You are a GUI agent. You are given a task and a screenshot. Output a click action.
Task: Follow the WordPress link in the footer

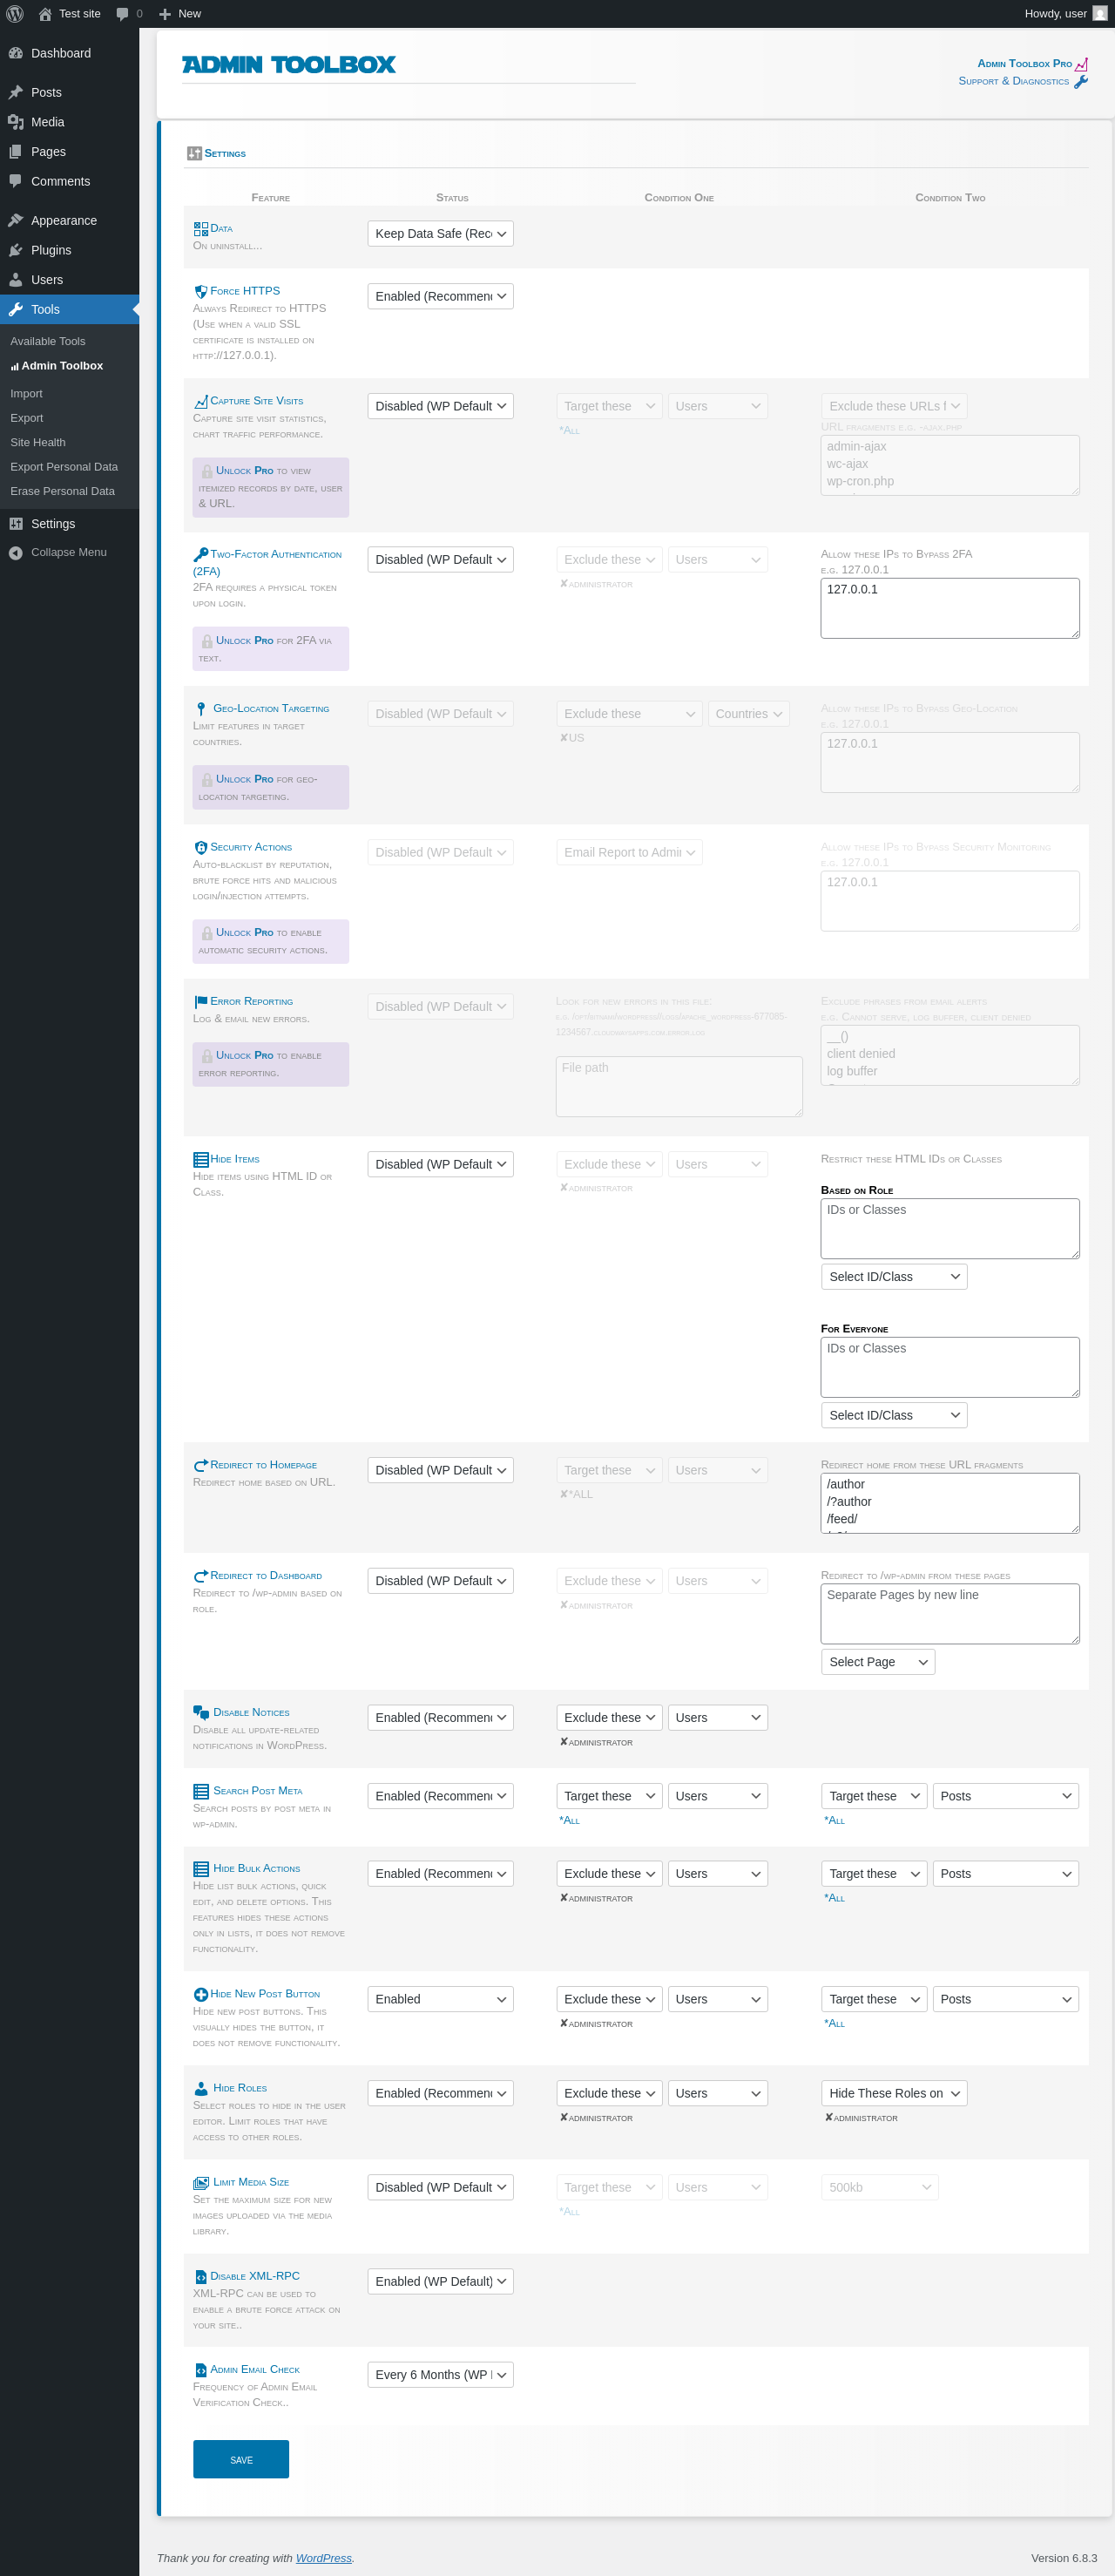323,2558
